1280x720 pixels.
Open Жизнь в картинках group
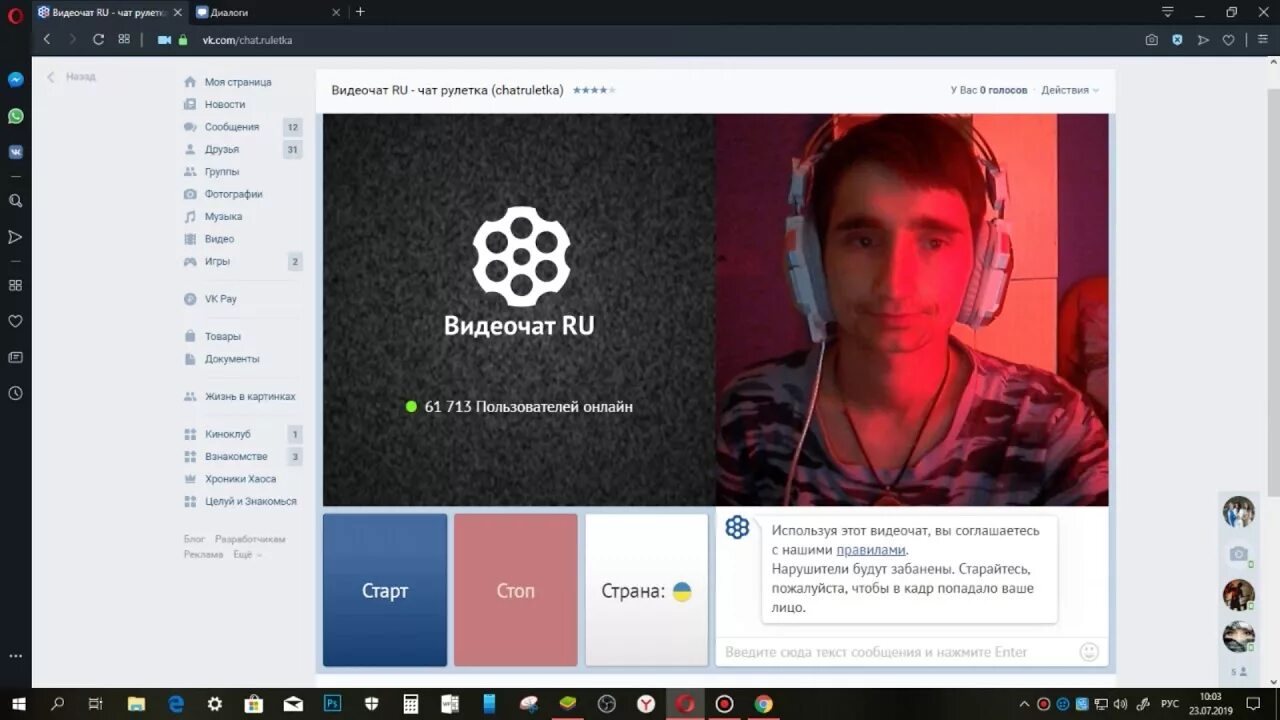click(250, 396)
